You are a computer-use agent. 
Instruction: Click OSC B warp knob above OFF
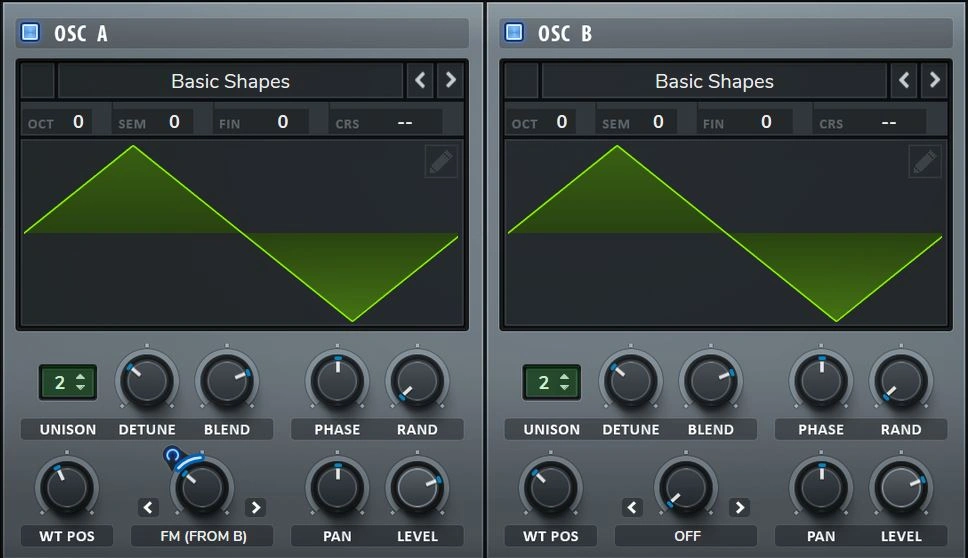[686, 488]
